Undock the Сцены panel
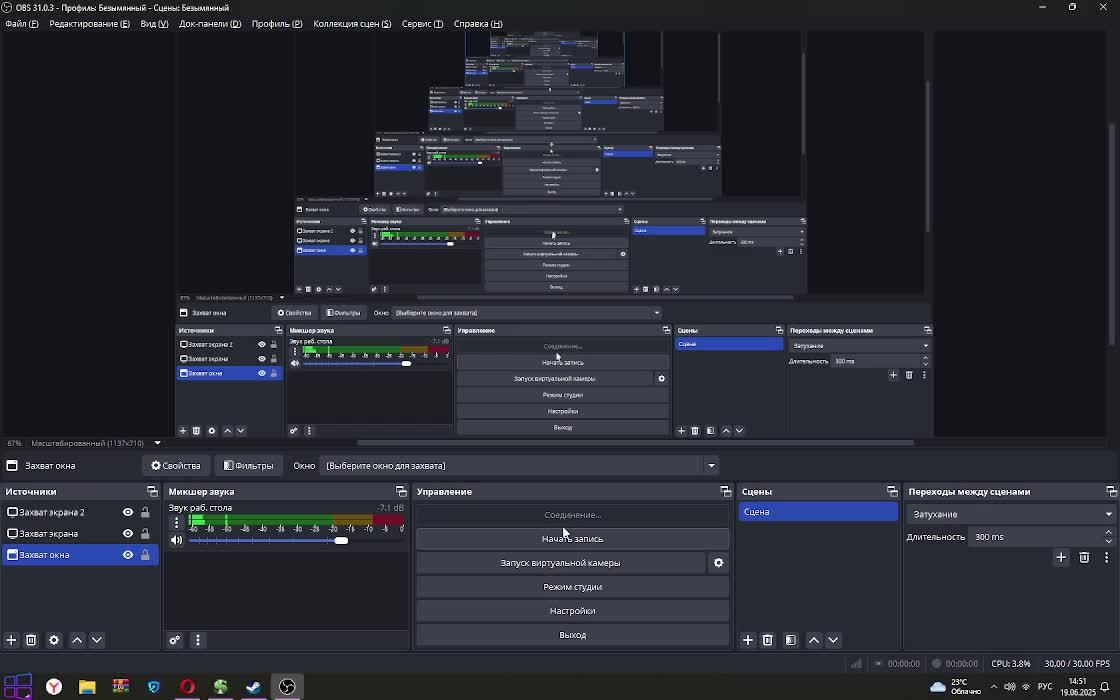Screen dimensions: 1120x700 pos(892,491)
